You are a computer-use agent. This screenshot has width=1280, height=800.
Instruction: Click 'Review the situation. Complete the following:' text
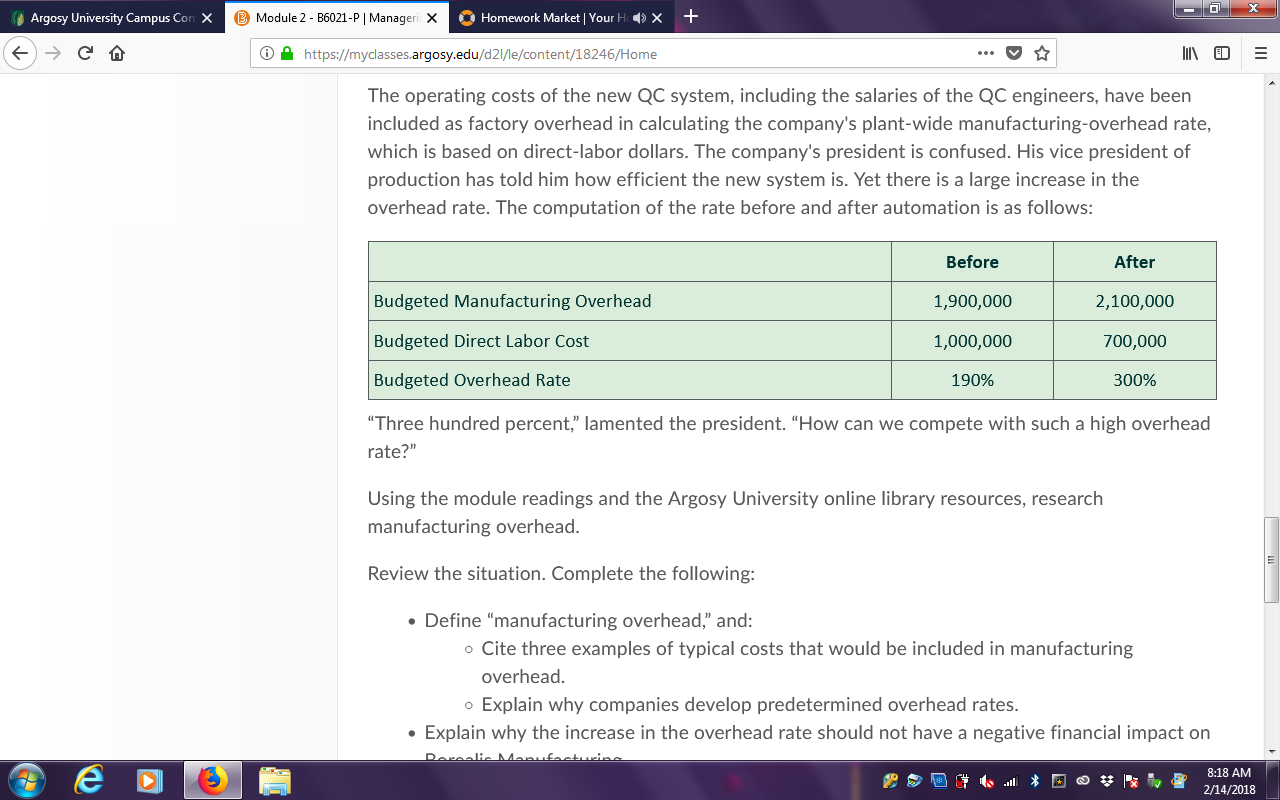[x=561, y=574]
